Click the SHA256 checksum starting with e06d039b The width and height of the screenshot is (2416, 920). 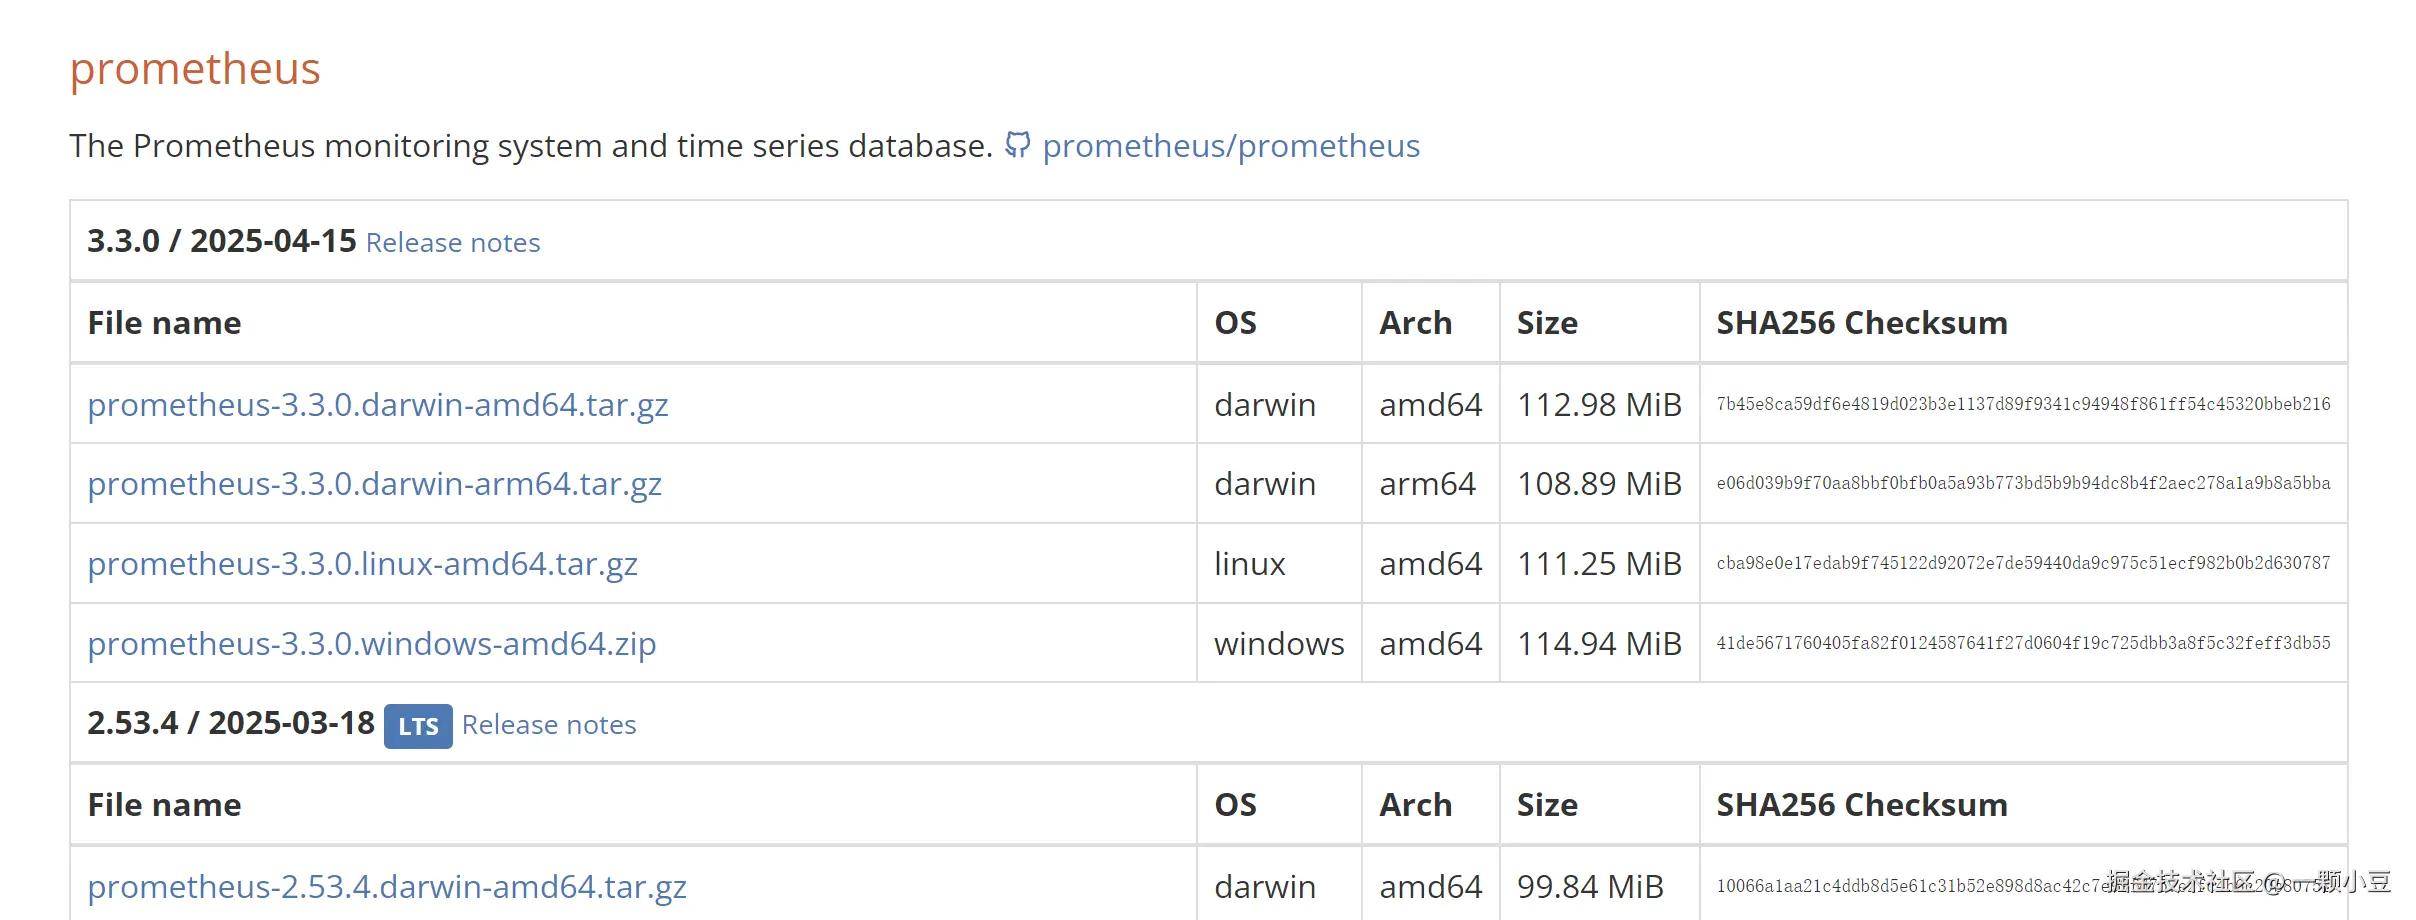(2023, 484)
